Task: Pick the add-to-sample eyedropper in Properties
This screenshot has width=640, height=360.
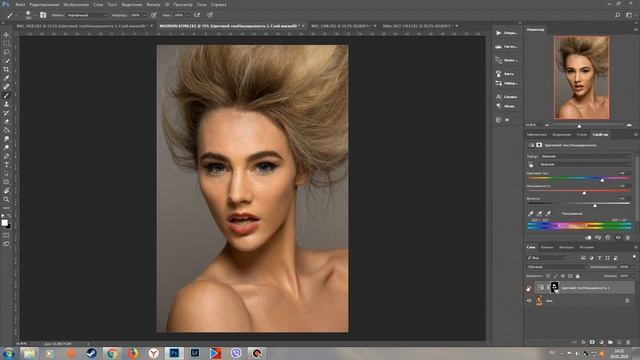Action: coord(540,213)
